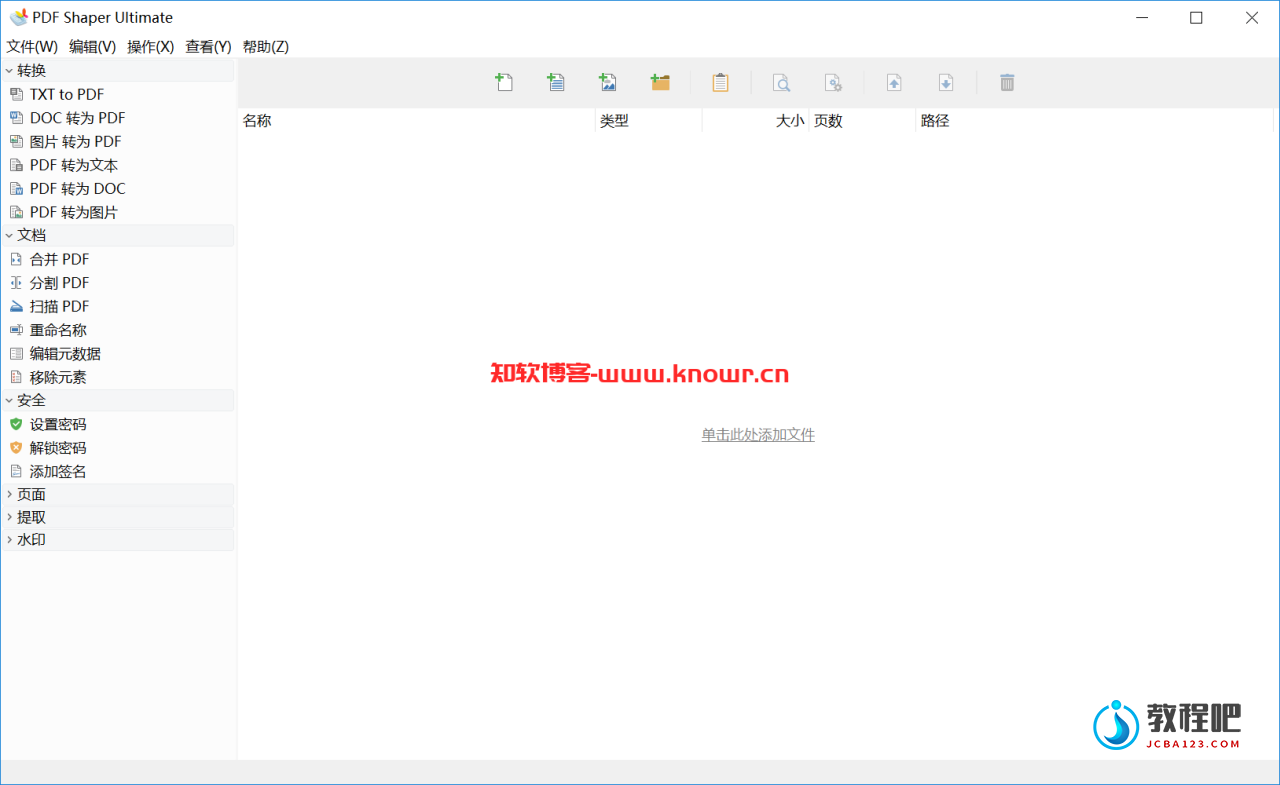Click the move file down icon
The image size is (1280, 785).
[x=946, y=82]
